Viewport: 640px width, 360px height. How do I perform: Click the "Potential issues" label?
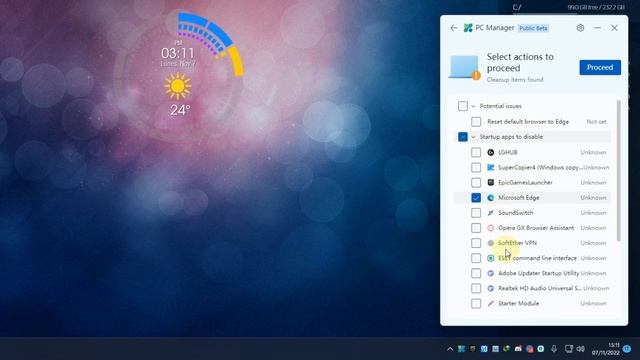tap(500, 106)
